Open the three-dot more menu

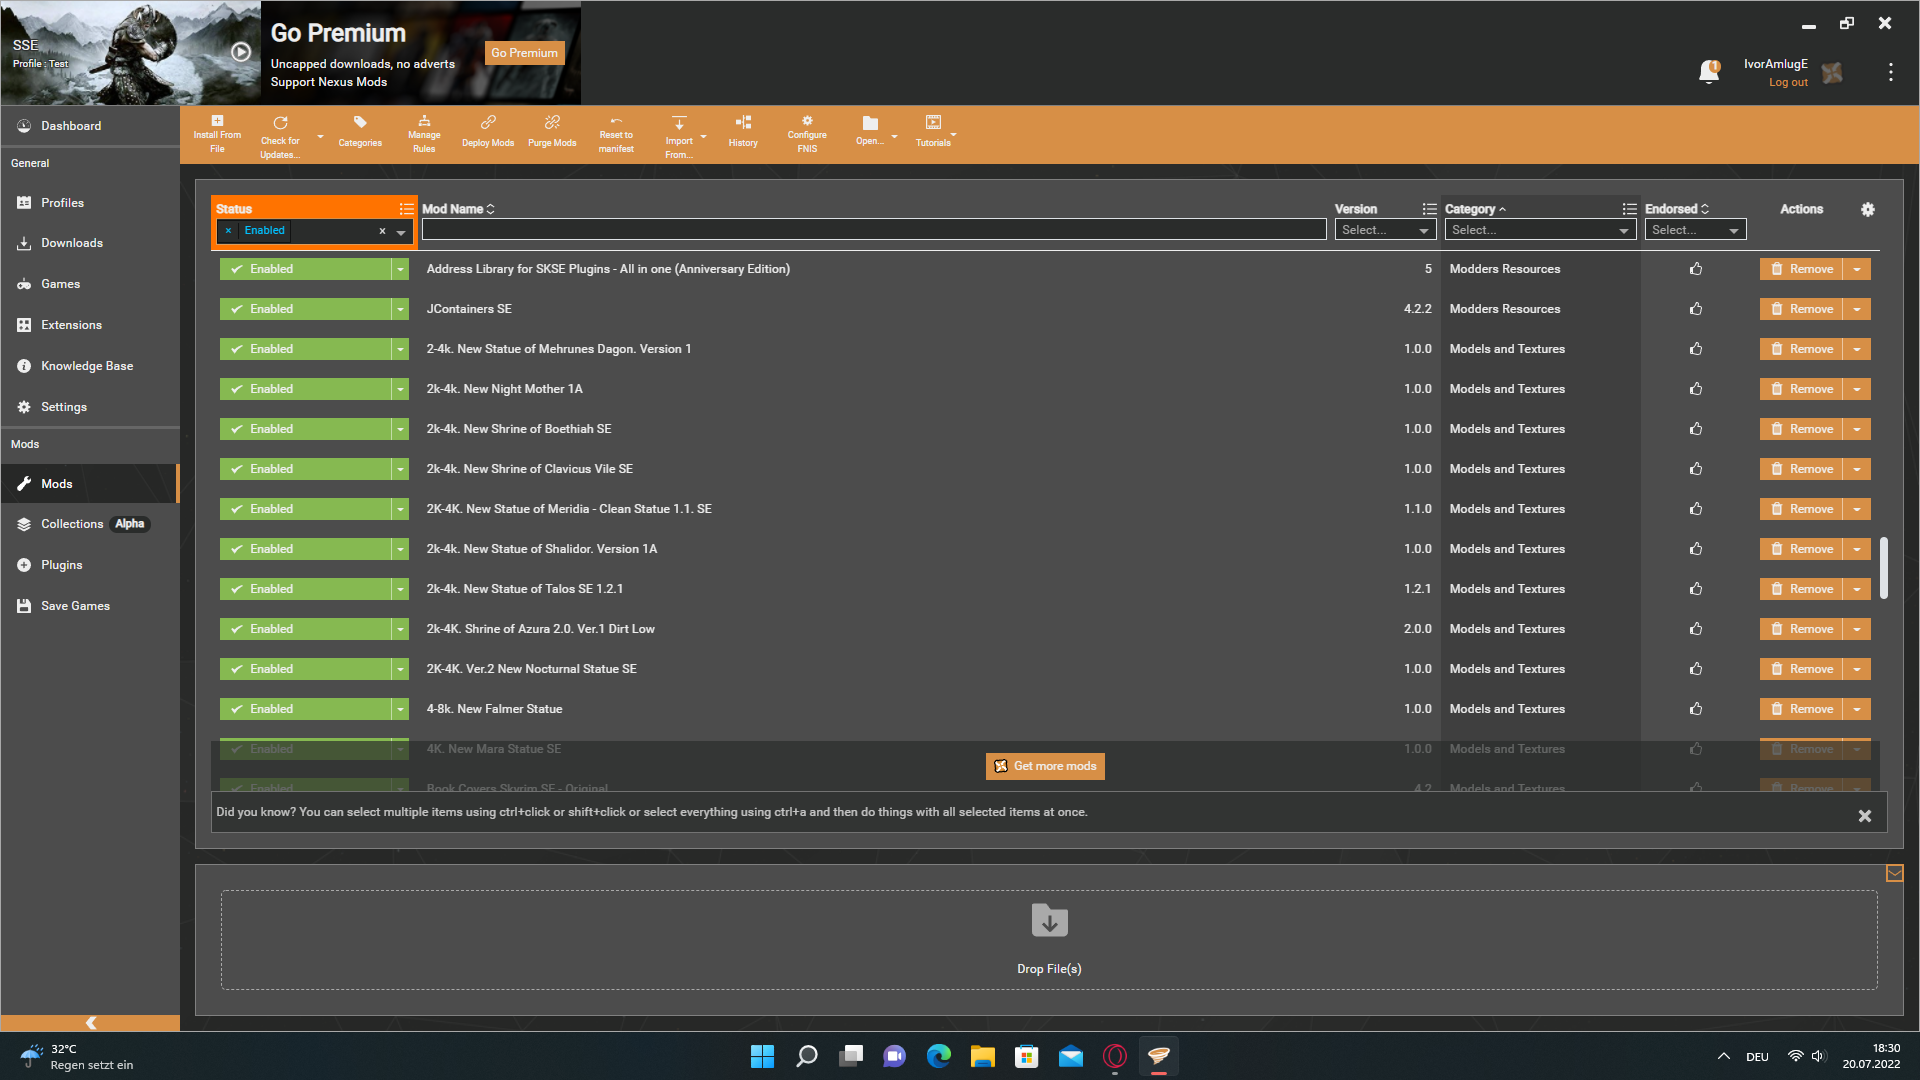(1890, 72)
